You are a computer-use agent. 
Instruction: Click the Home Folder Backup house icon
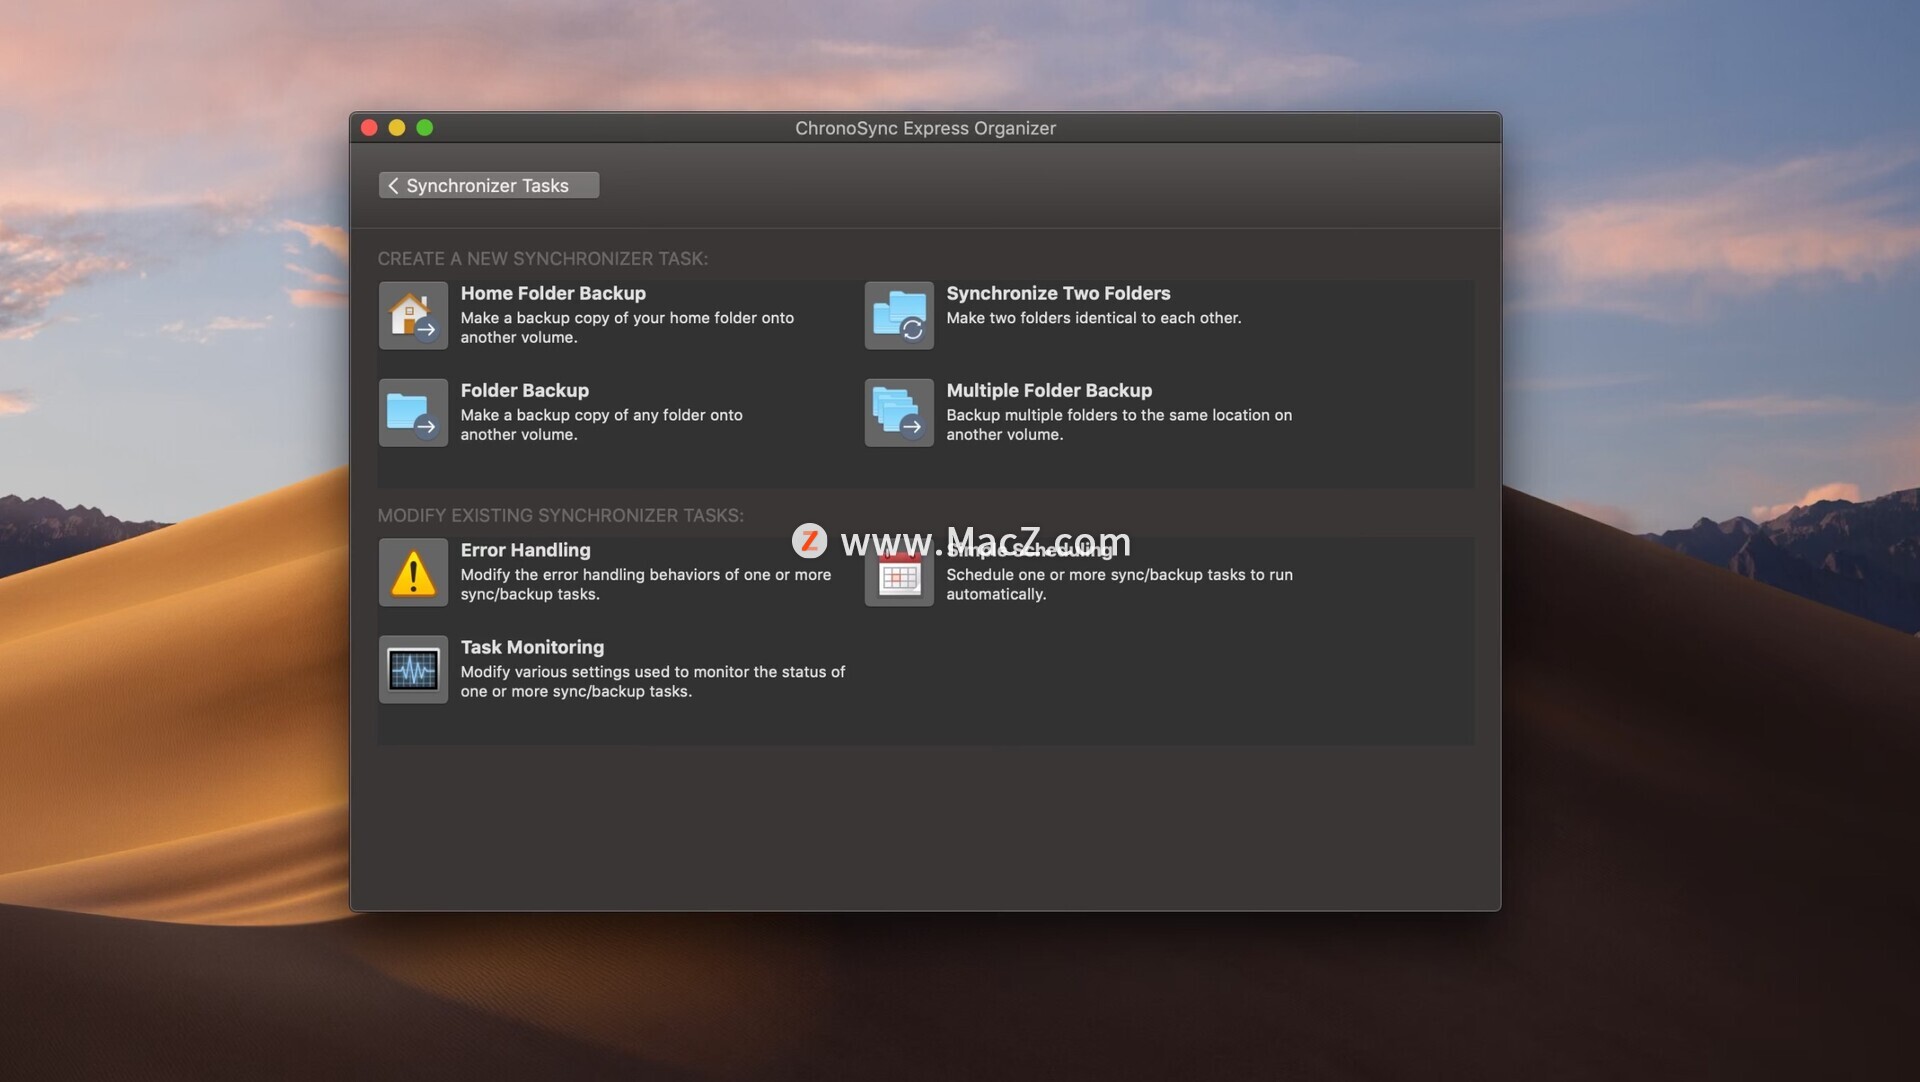coord(413,315)
